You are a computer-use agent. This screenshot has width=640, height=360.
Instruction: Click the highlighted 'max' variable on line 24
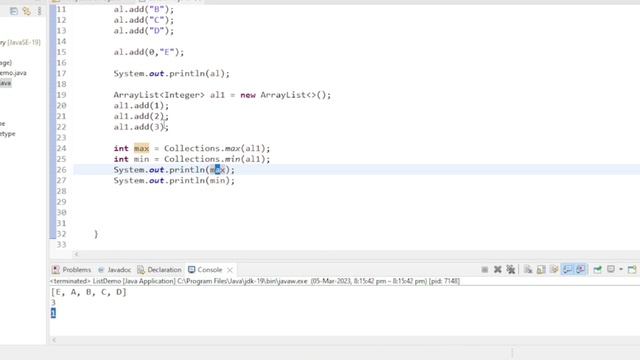click(x=141, y=149)
